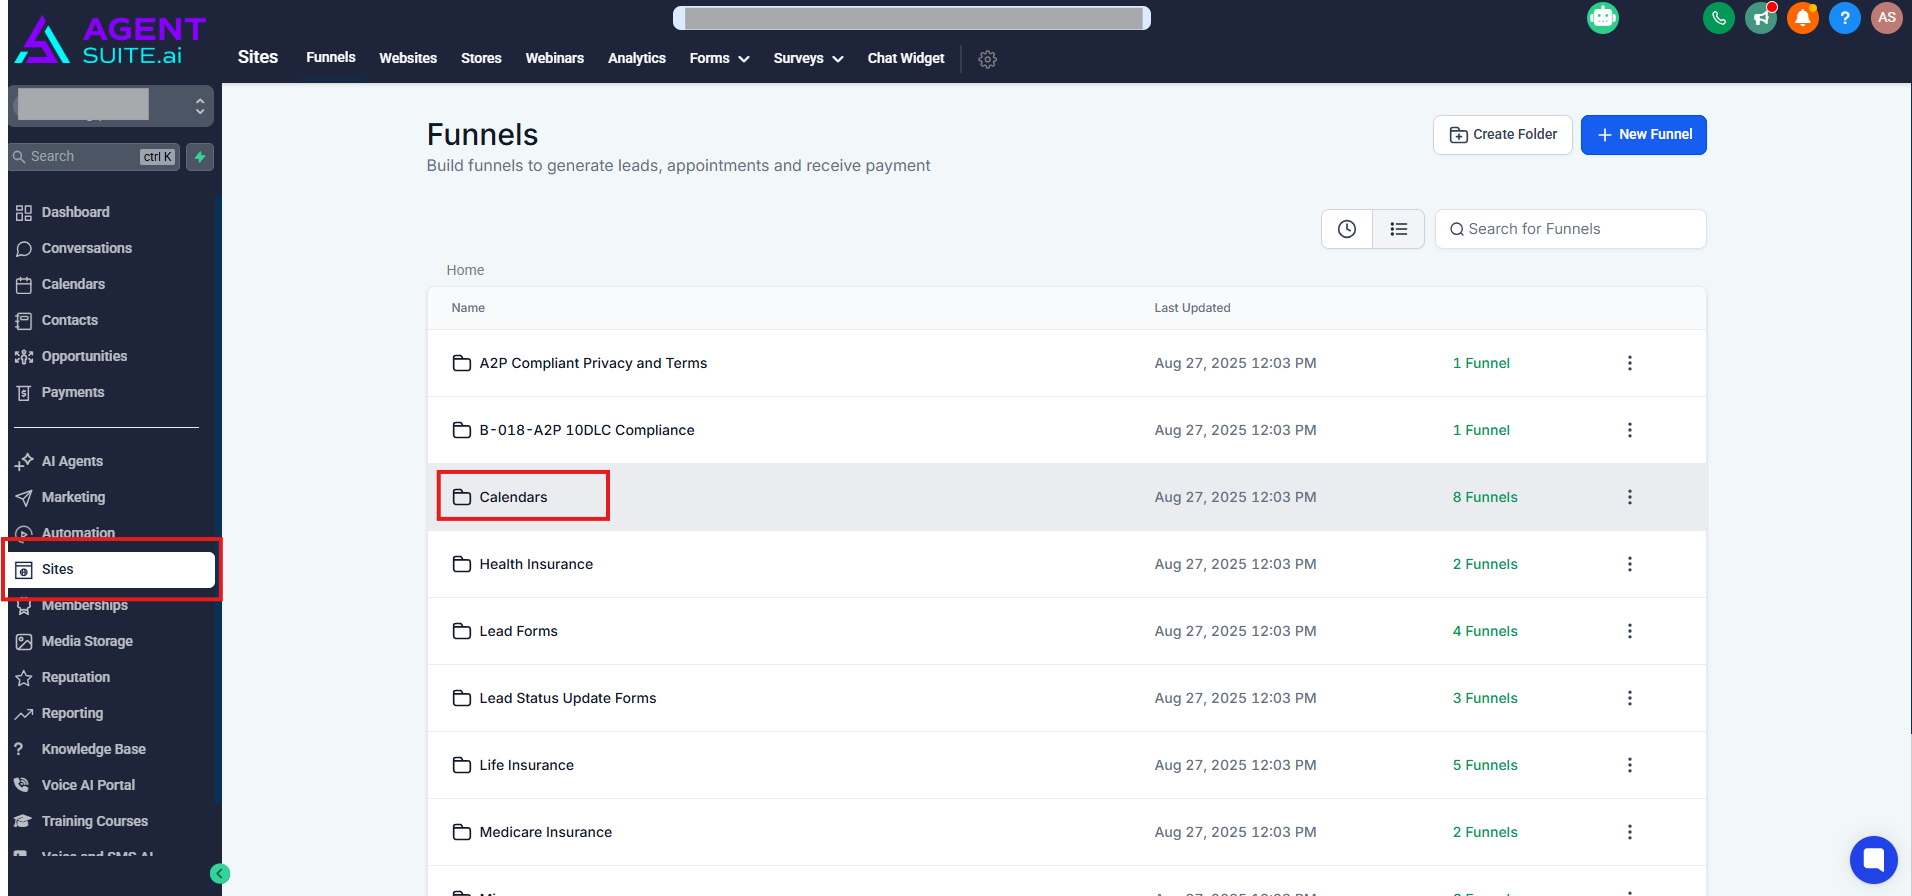Screen dimensions: 1912x896
Task: Expand the Forms dropdown menu
Action: 720,58
